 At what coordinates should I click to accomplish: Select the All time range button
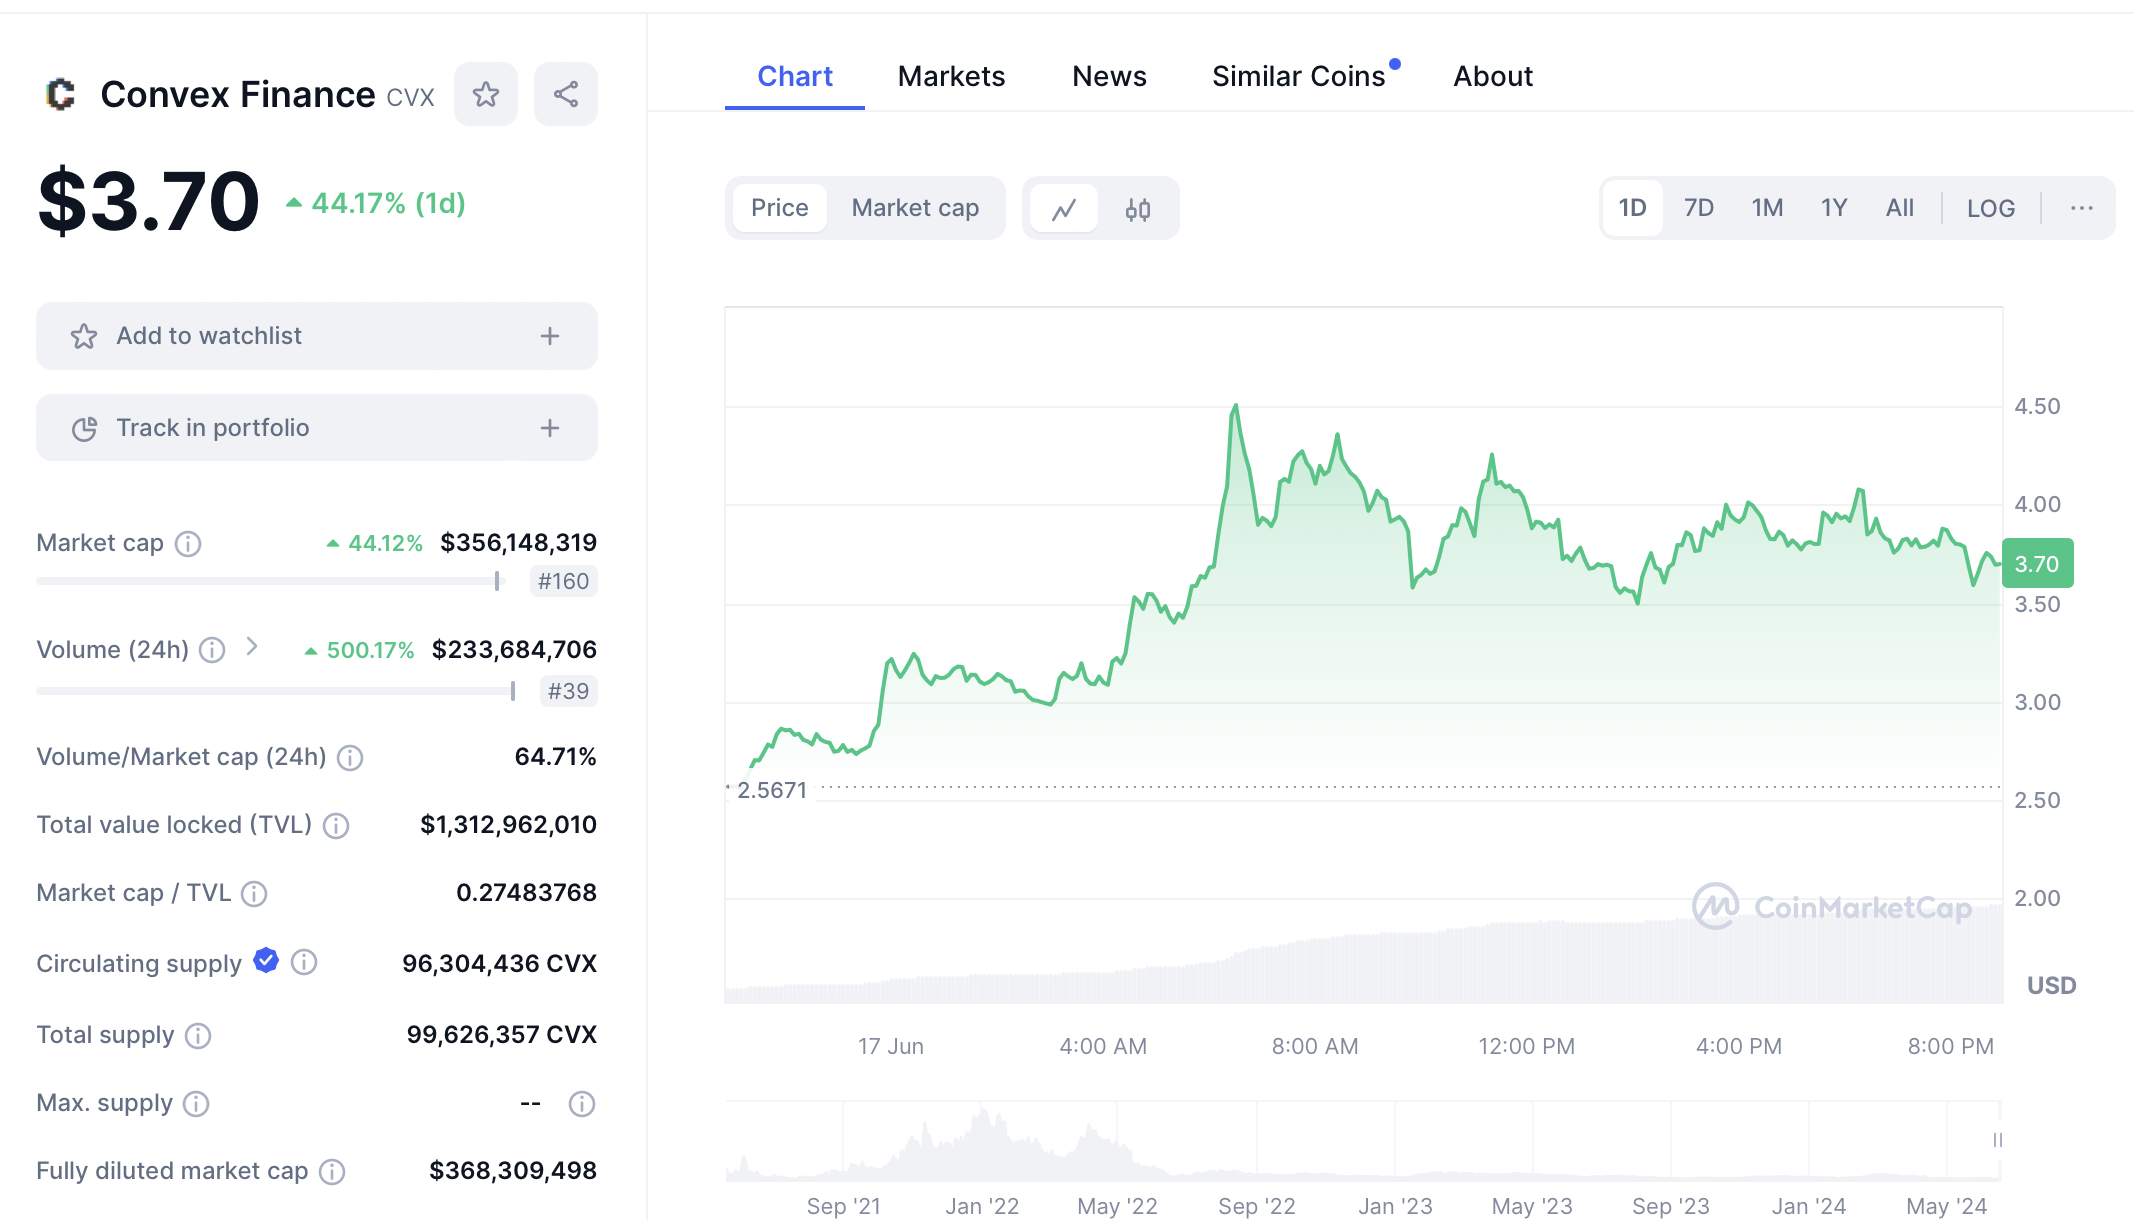1899,208
